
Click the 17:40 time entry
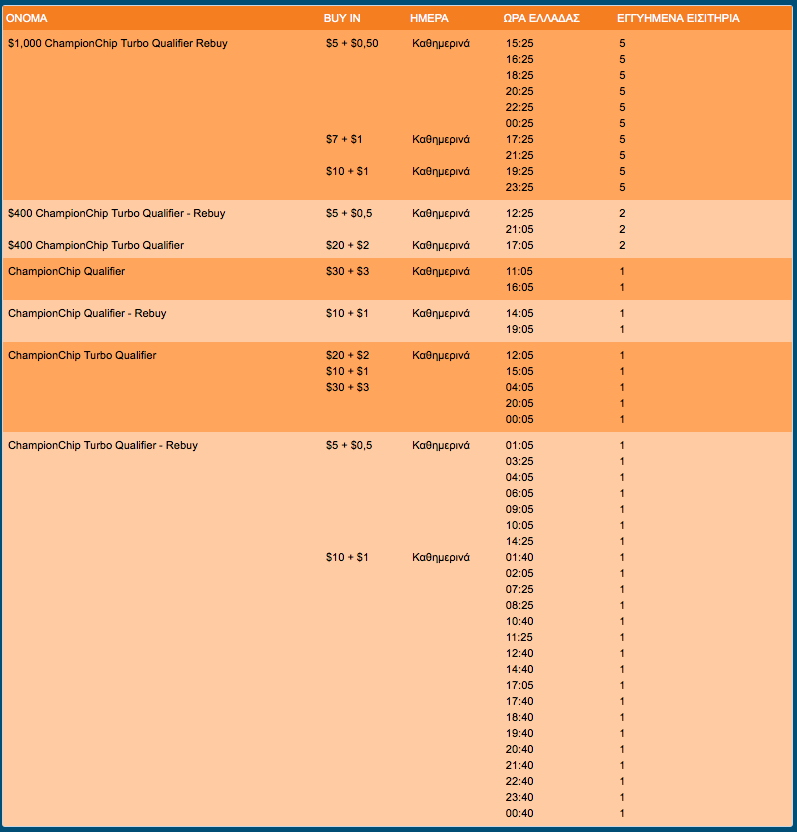pos(519,701)
